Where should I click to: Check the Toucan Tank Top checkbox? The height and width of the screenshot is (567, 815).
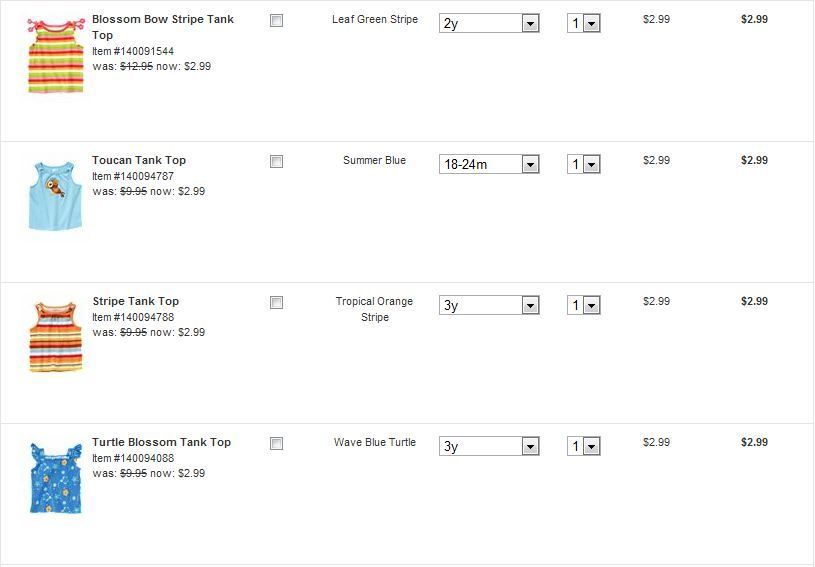point(277,162)
